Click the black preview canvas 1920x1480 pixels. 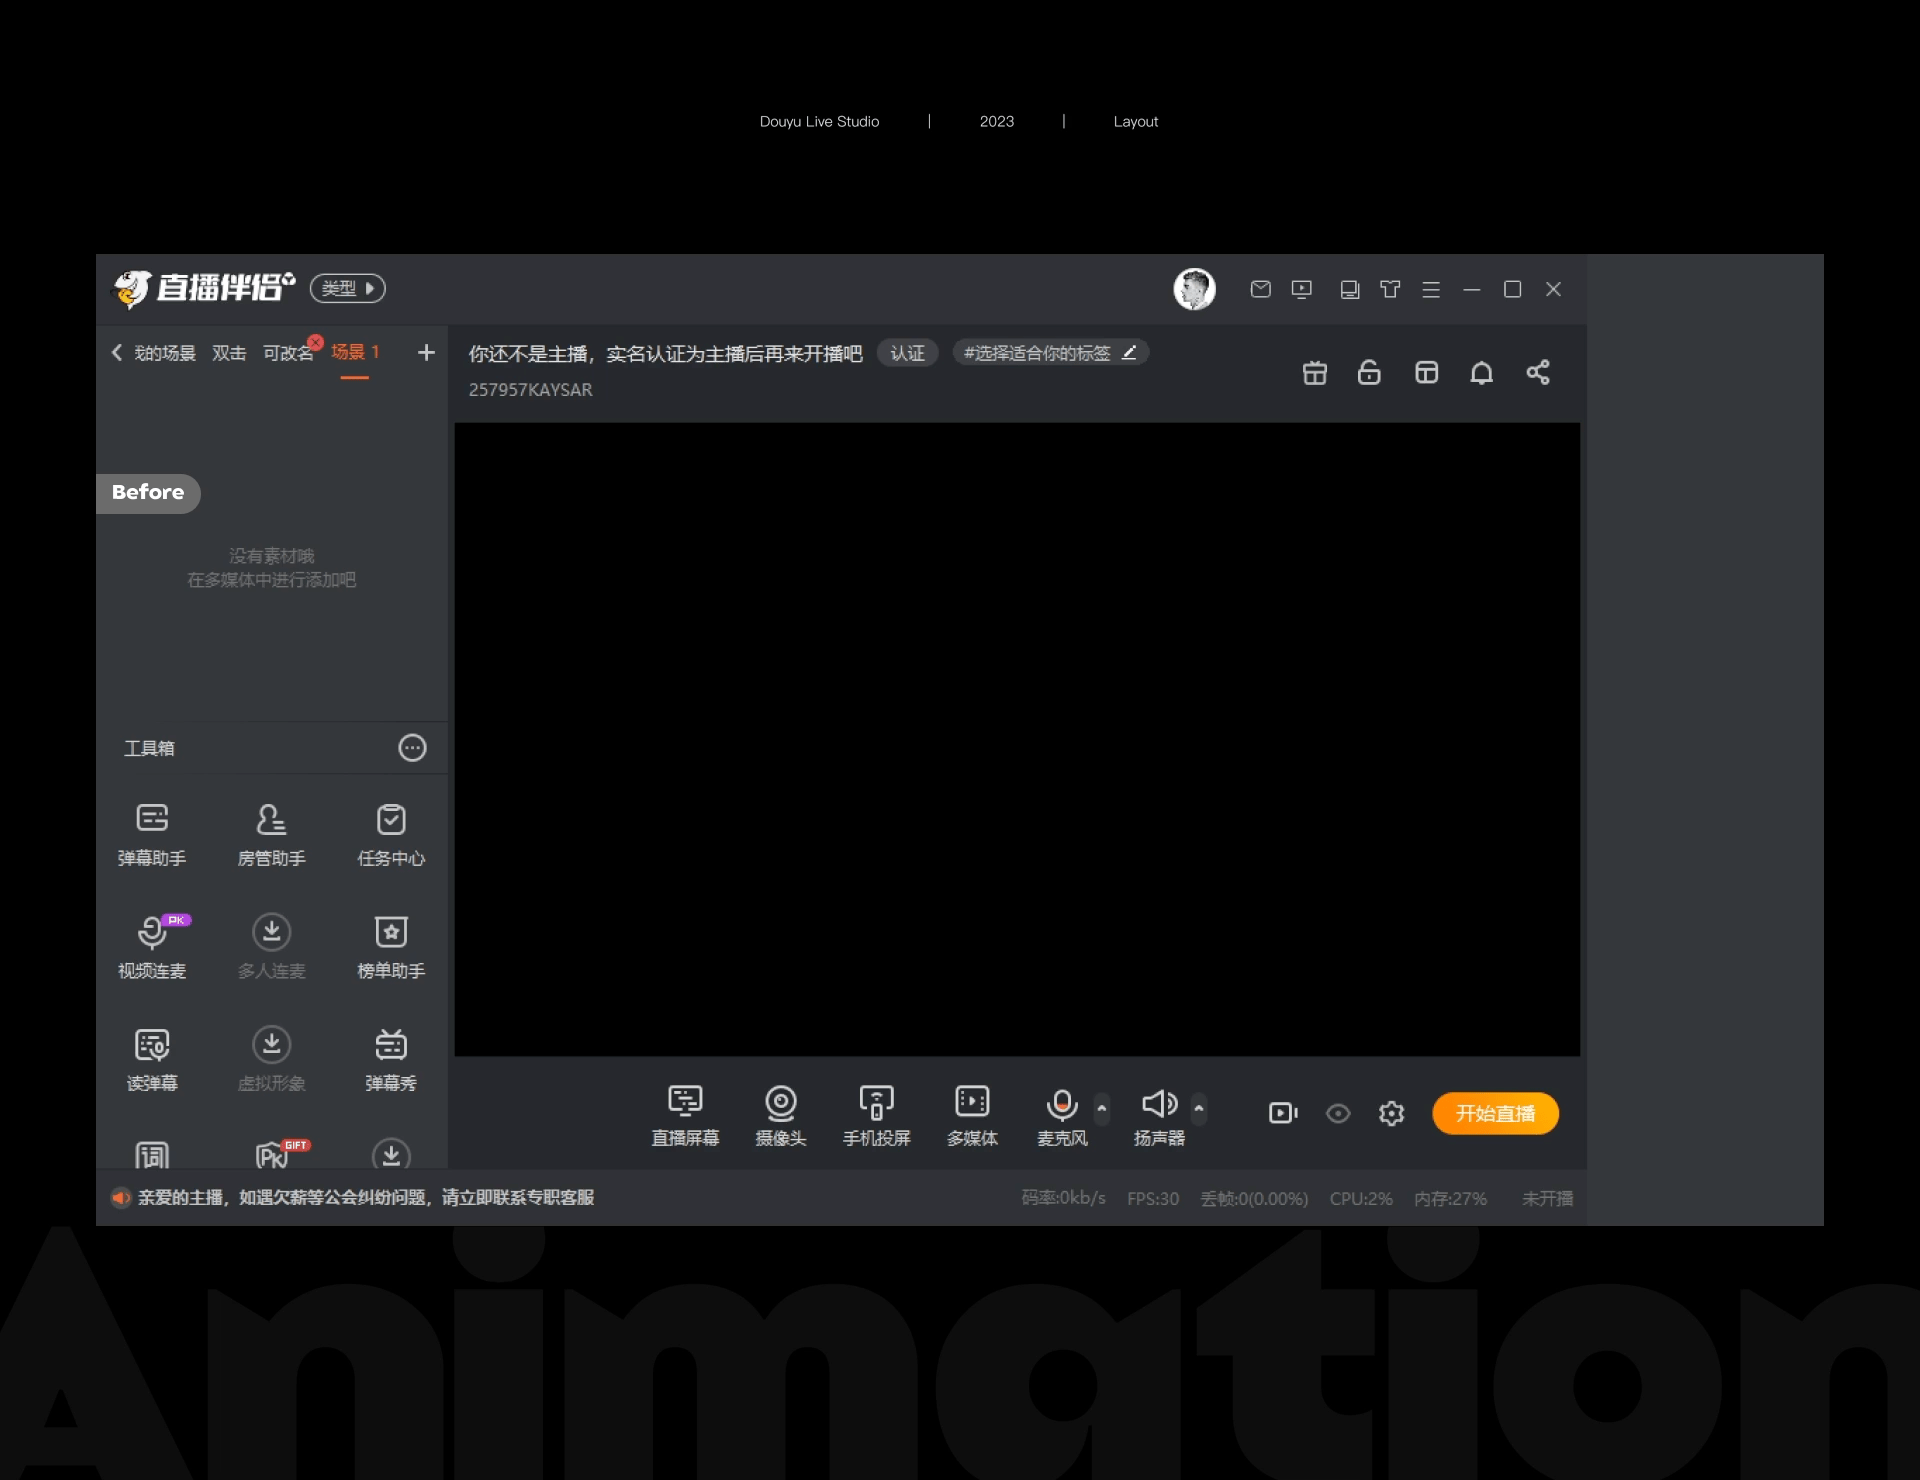(x=1017, y=739)
